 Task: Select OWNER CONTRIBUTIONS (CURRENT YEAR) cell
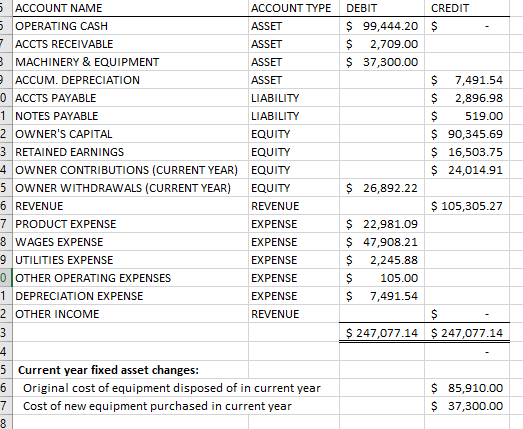pos(130,170)
